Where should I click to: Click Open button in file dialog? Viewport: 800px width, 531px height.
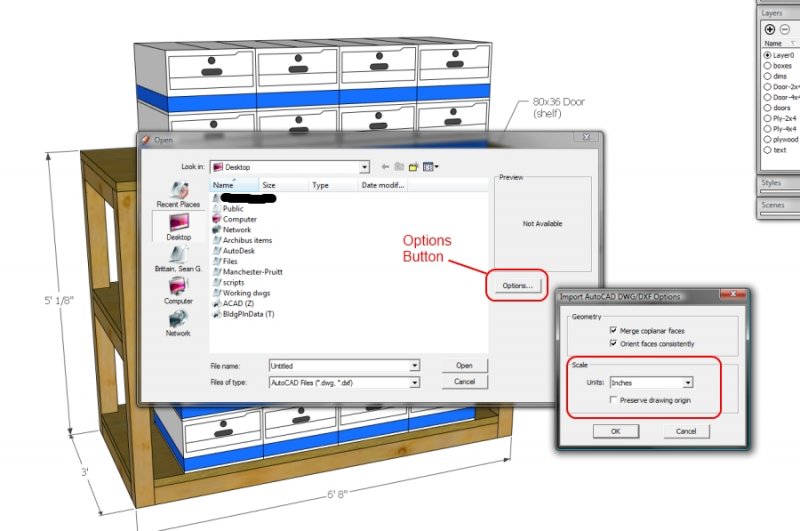[x=464, y=365]
